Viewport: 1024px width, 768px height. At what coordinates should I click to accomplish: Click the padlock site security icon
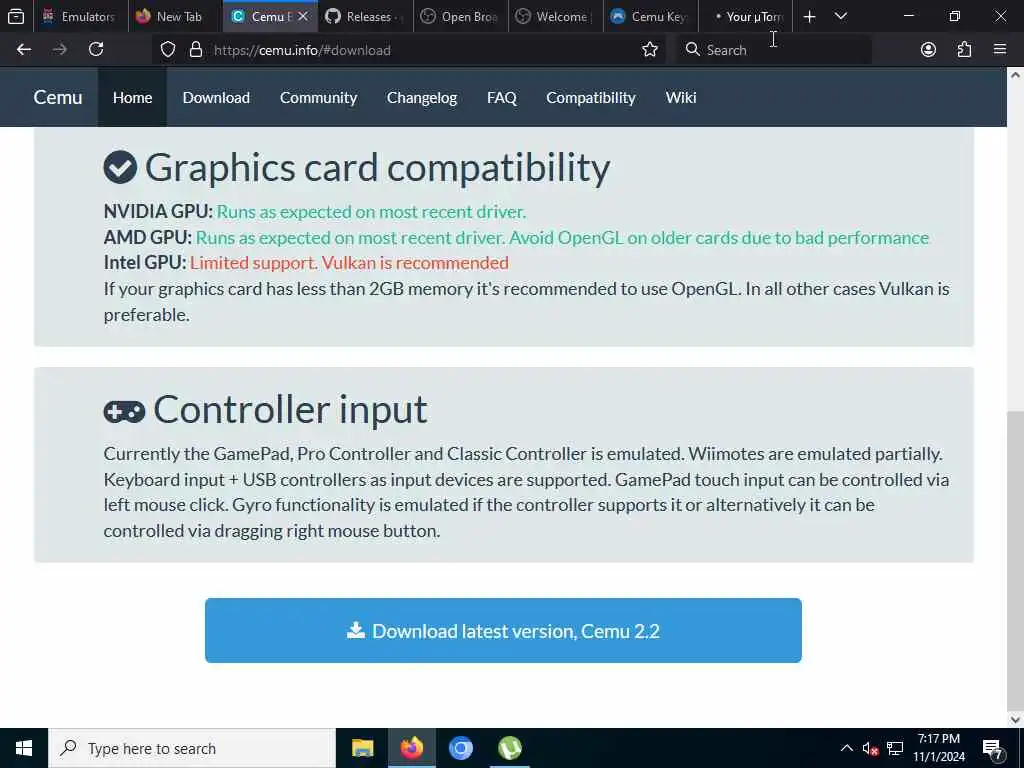tap(196, 50)
